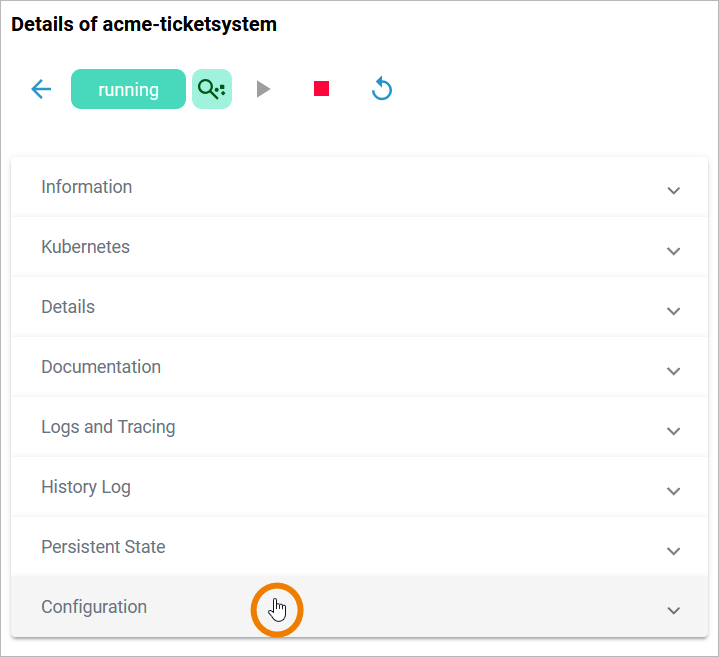Expand the History Log chevron

[x=673, y=490]
